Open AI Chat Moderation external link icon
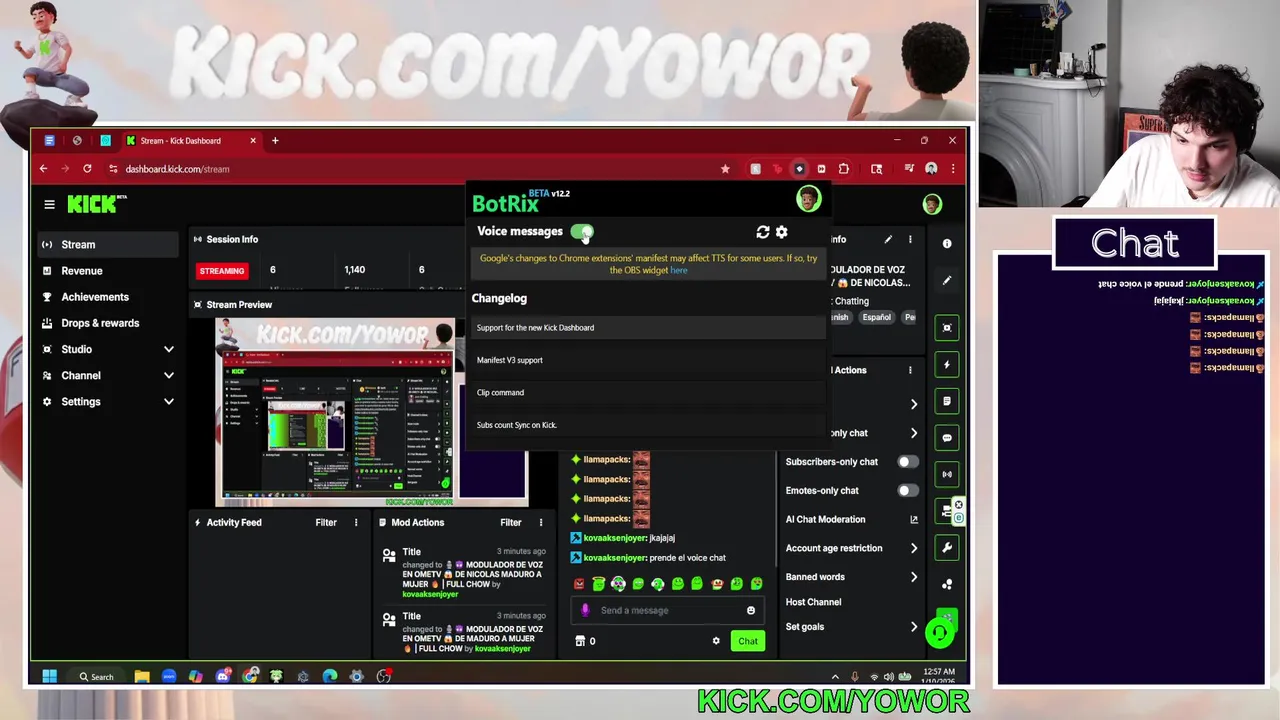 coord(913,519)
